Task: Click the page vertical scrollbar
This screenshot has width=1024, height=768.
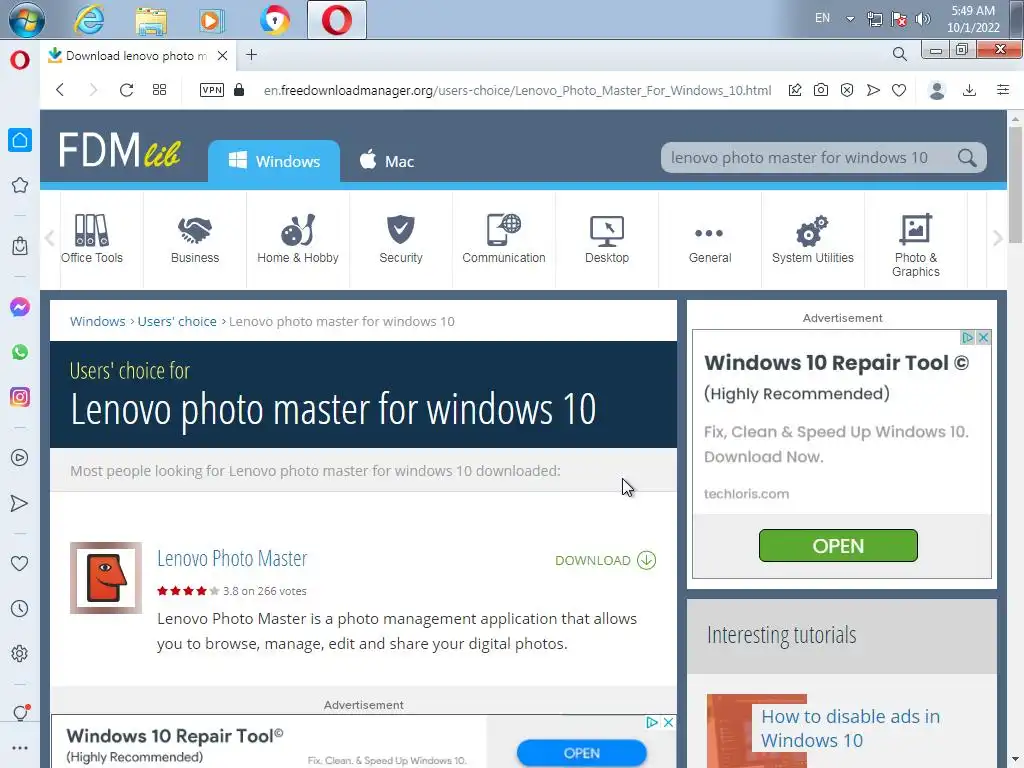Action: (x=1015, y=184)
